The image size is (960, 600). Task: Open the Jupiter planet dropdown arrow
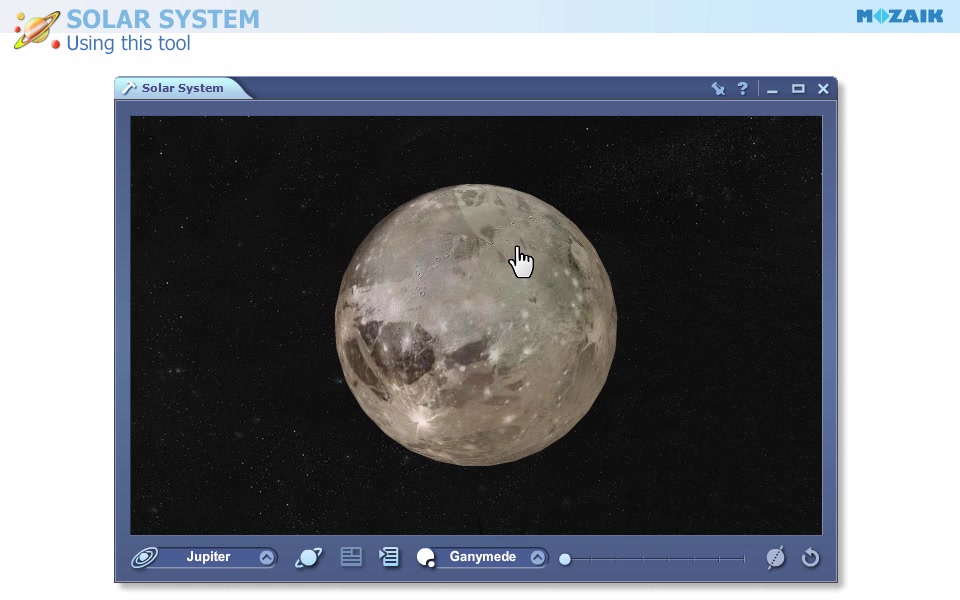click(x=266, y=557)
